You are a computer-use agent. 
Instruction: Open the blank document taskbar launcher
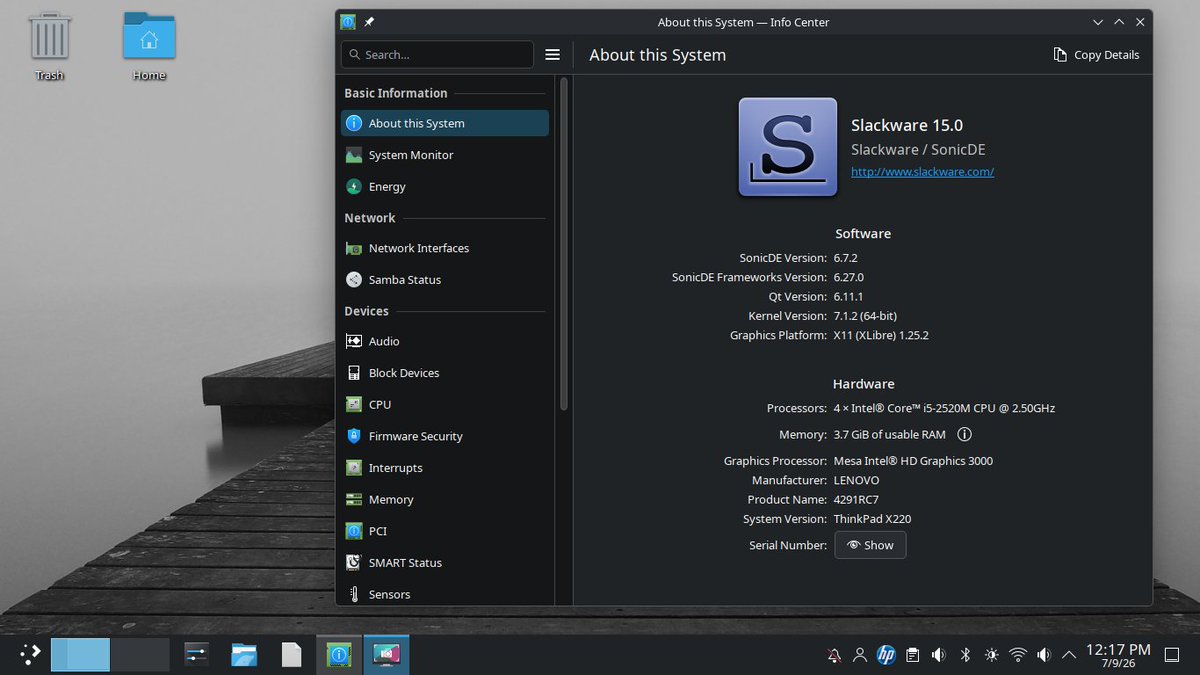pos(291,655)
